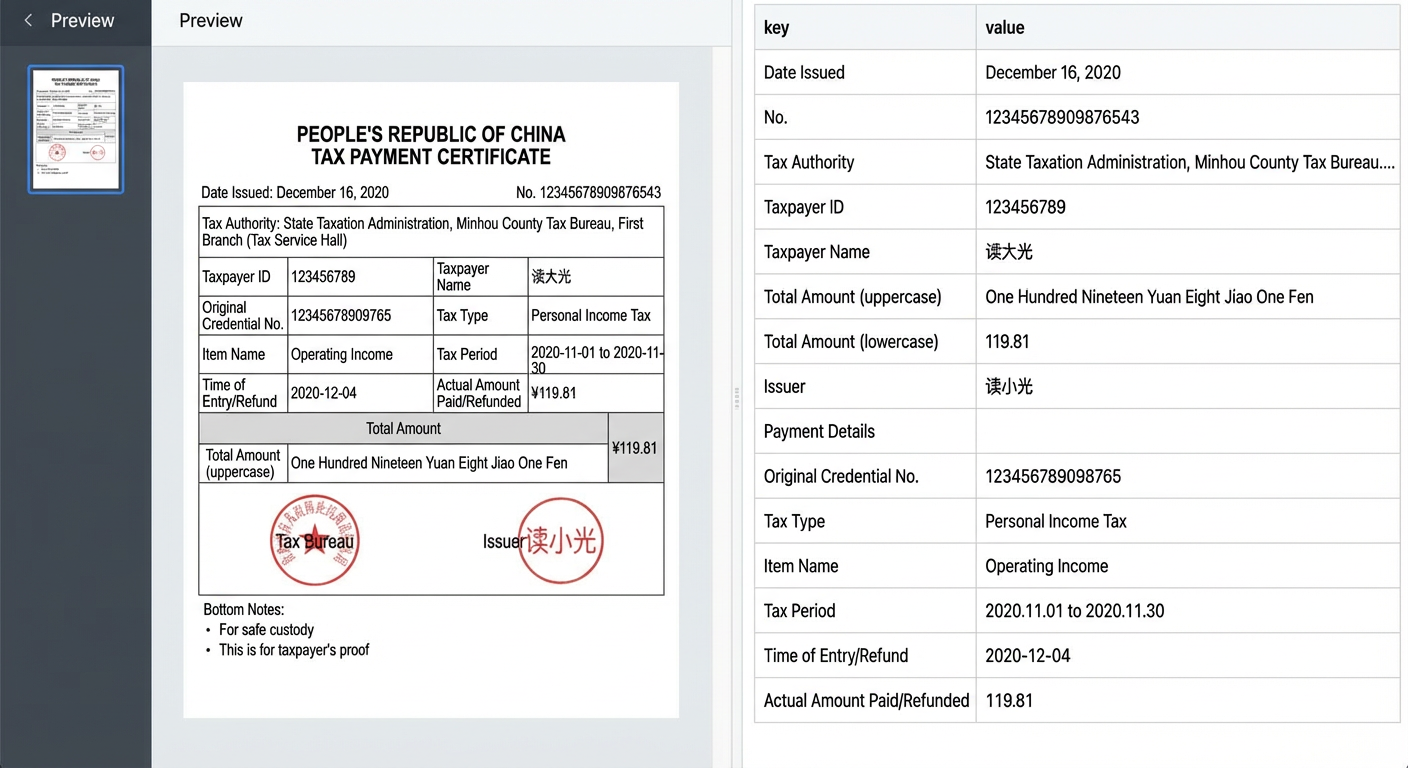The height and width of the screenshot is (768, 1408).
Task: Select the 'December 16, 2020' value cell
Action: (x=1188, y=73)
